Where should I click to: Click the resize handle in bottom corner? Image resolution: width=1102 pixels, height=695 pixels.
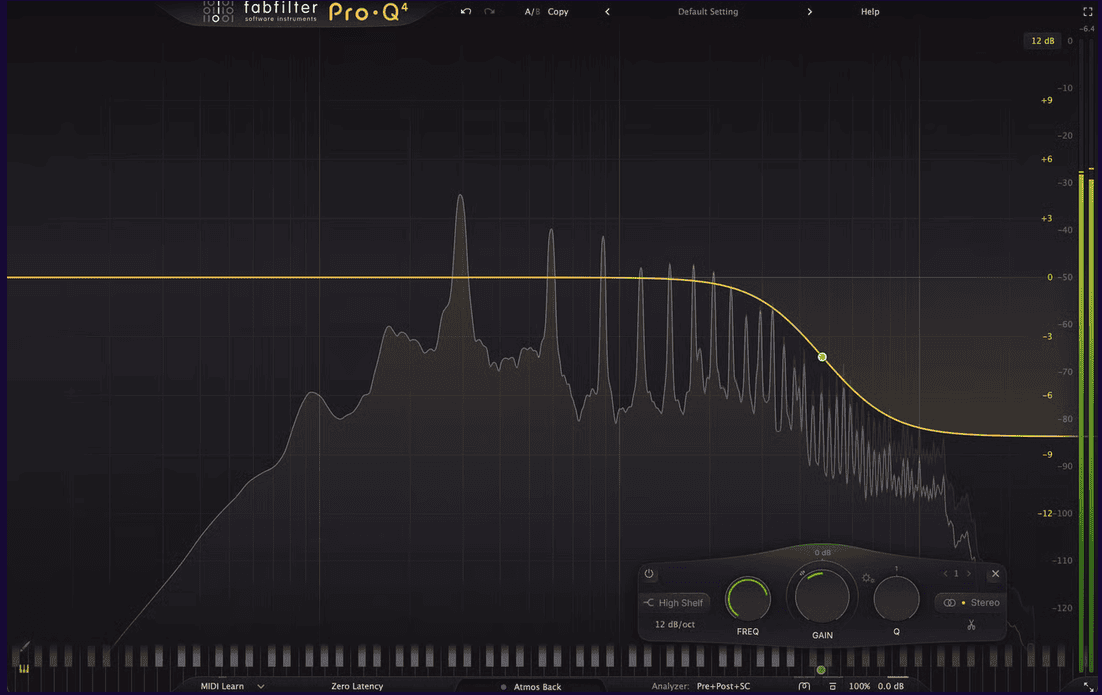1089,687
